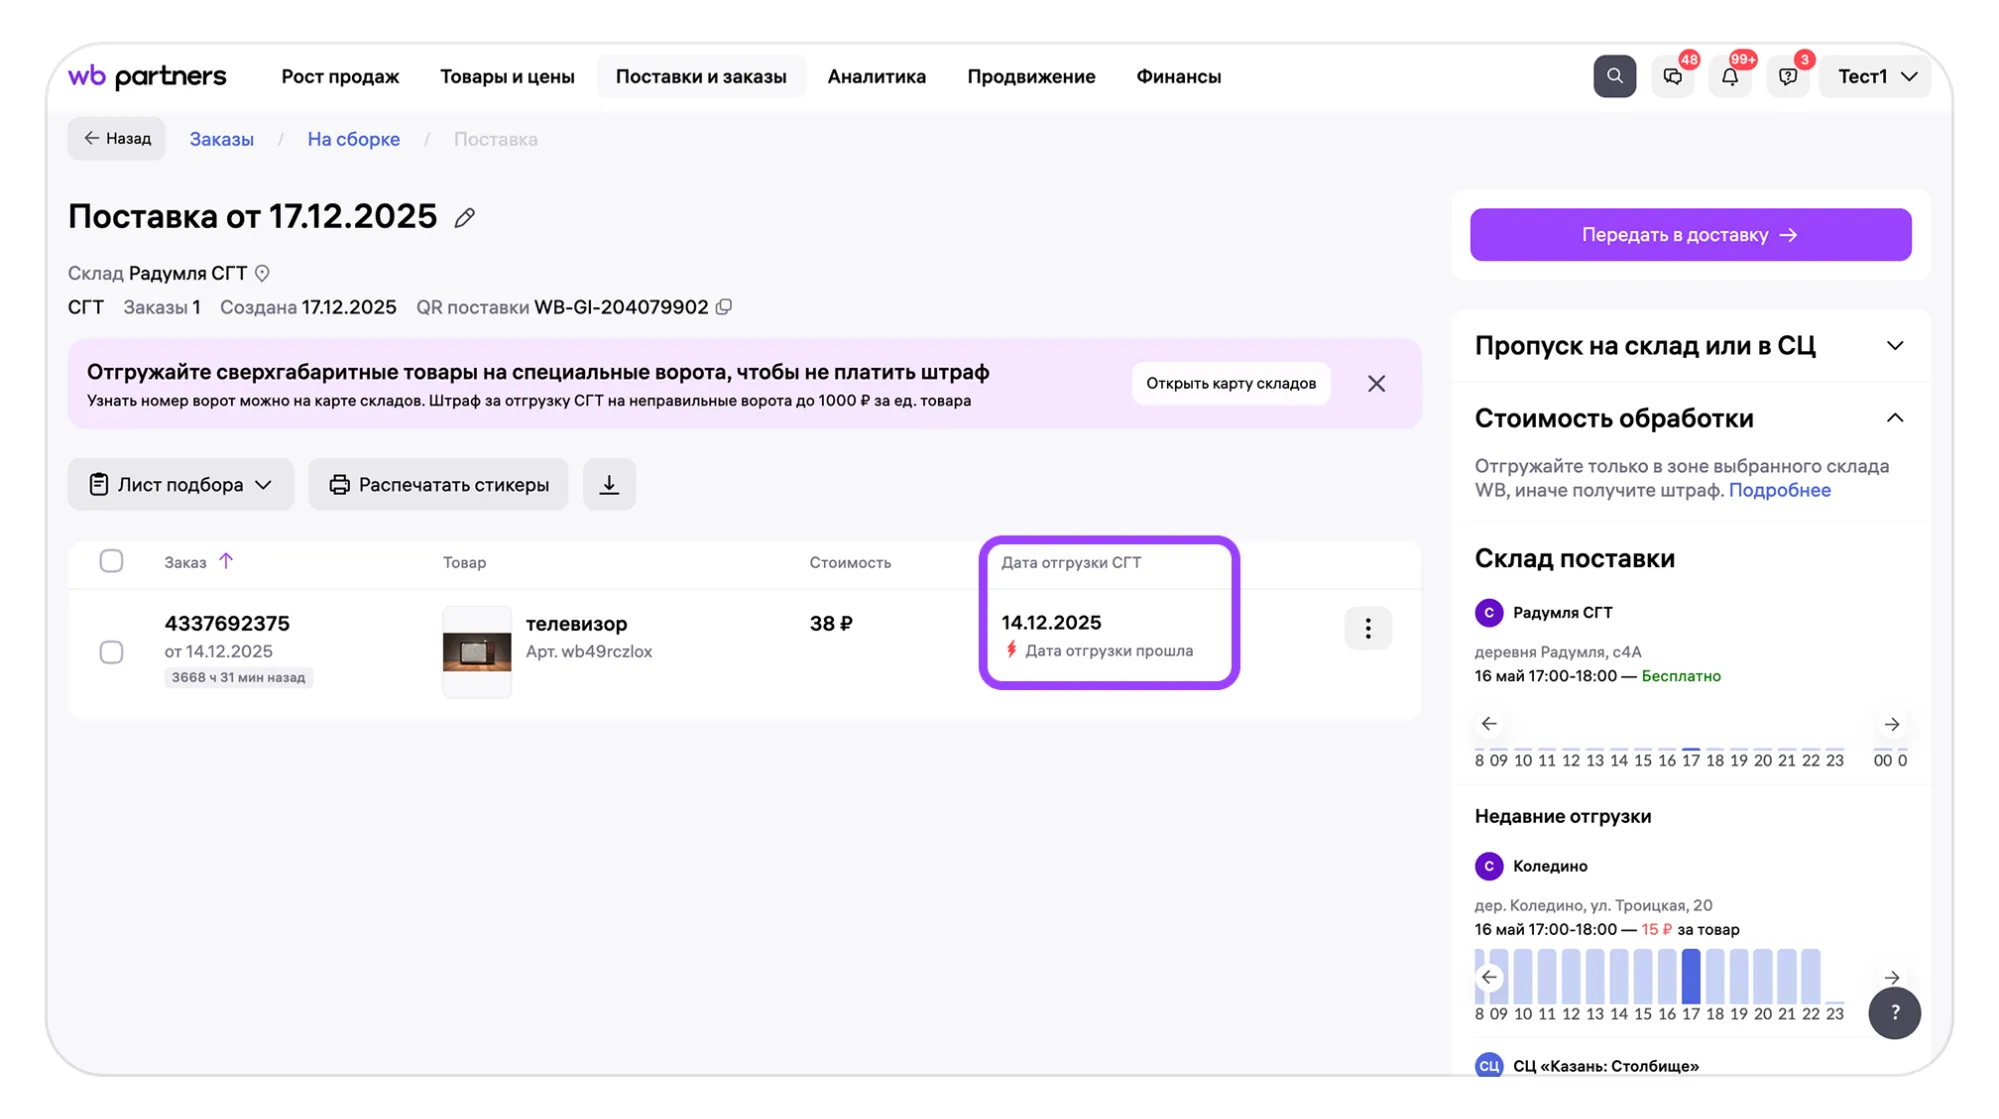
Task: Go to previous Коледино time slots
Action: click(x=1489, y=977)
